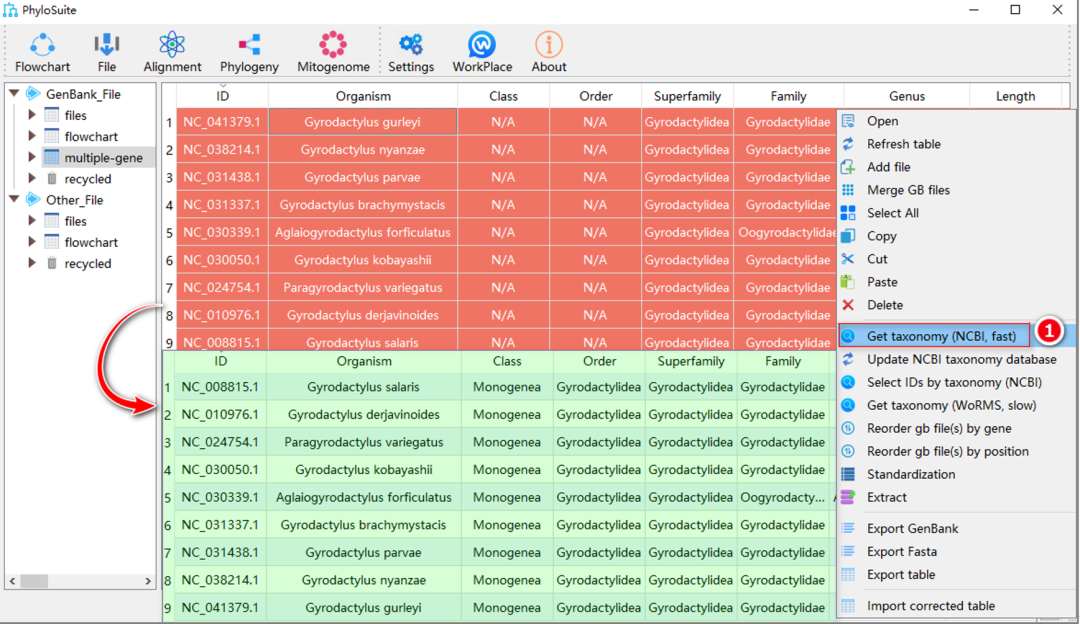Sort by the Length column header
Screen dimensions: 1080x624
coord(1015,96)
